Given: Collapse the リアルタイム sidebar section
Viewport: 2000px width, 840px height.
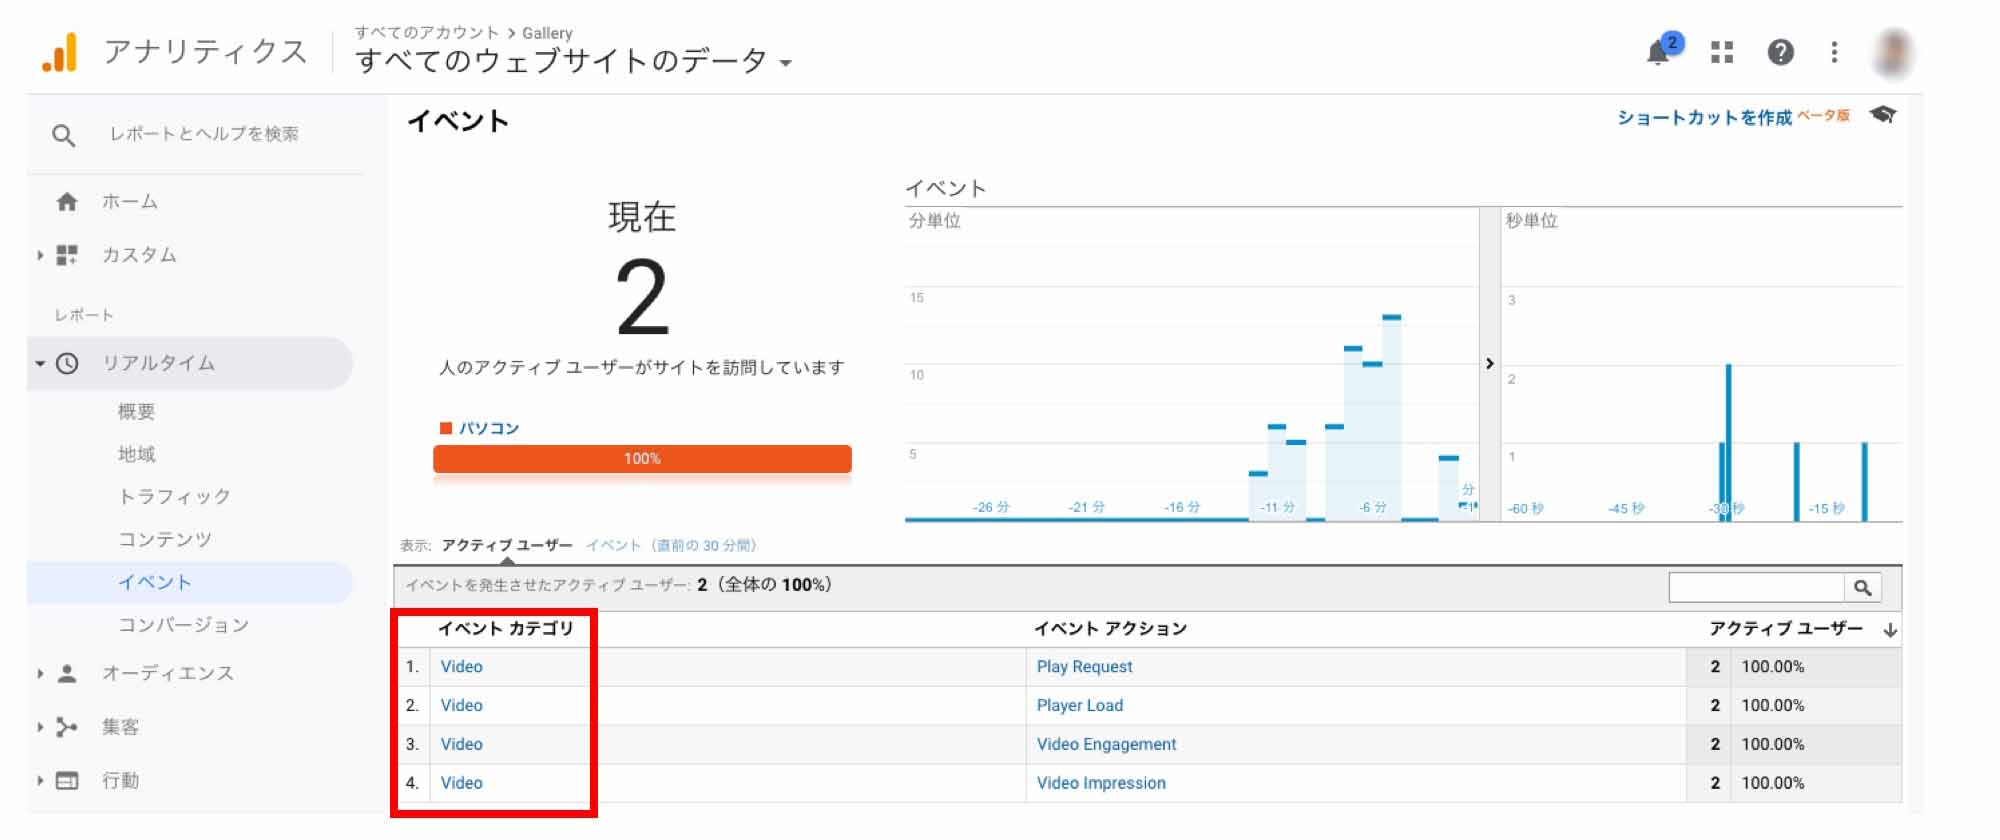Looking at the screenshot, I should click(158, 363).
